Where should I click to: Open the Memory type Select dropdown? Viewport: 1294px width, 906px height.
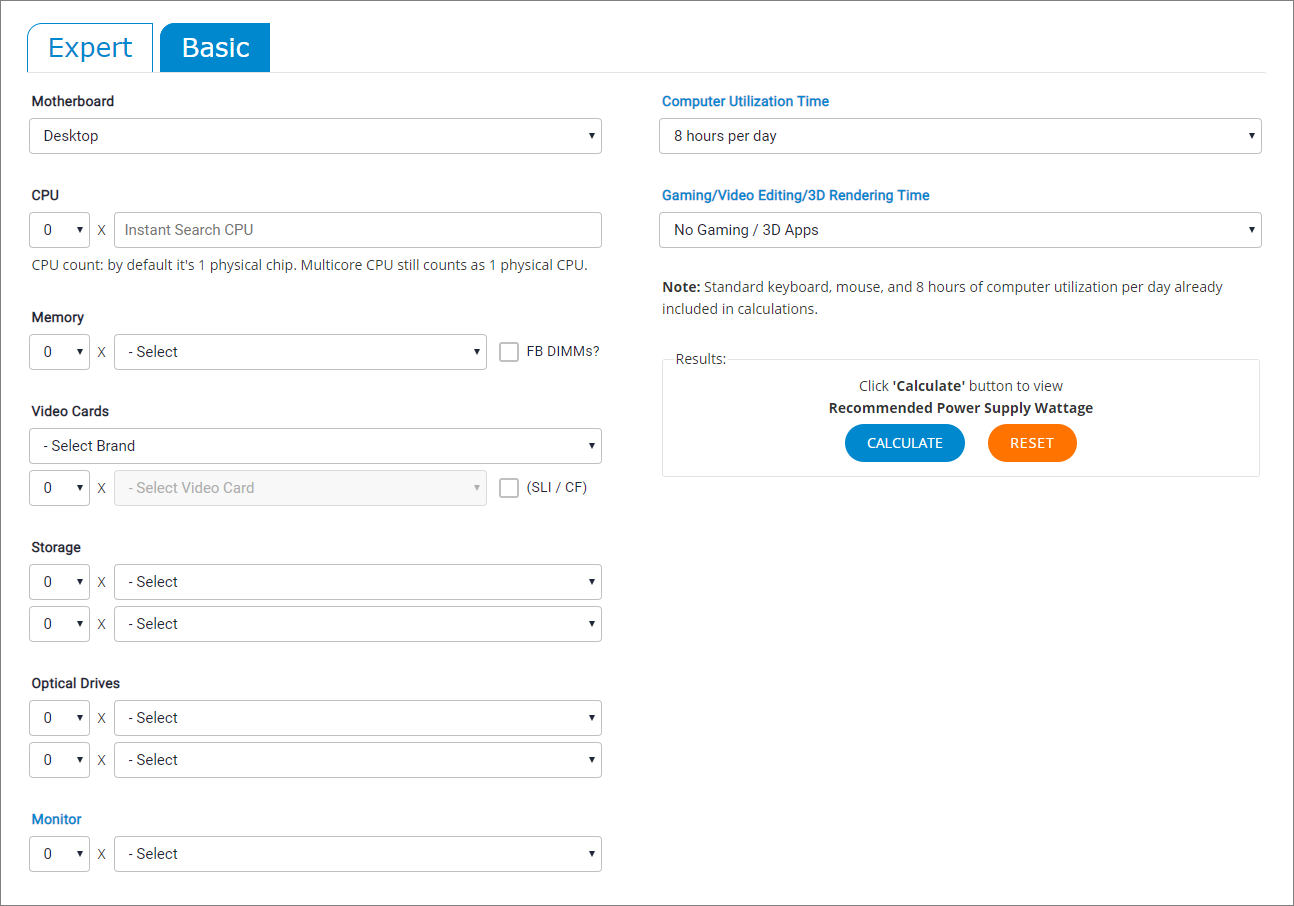300,352
